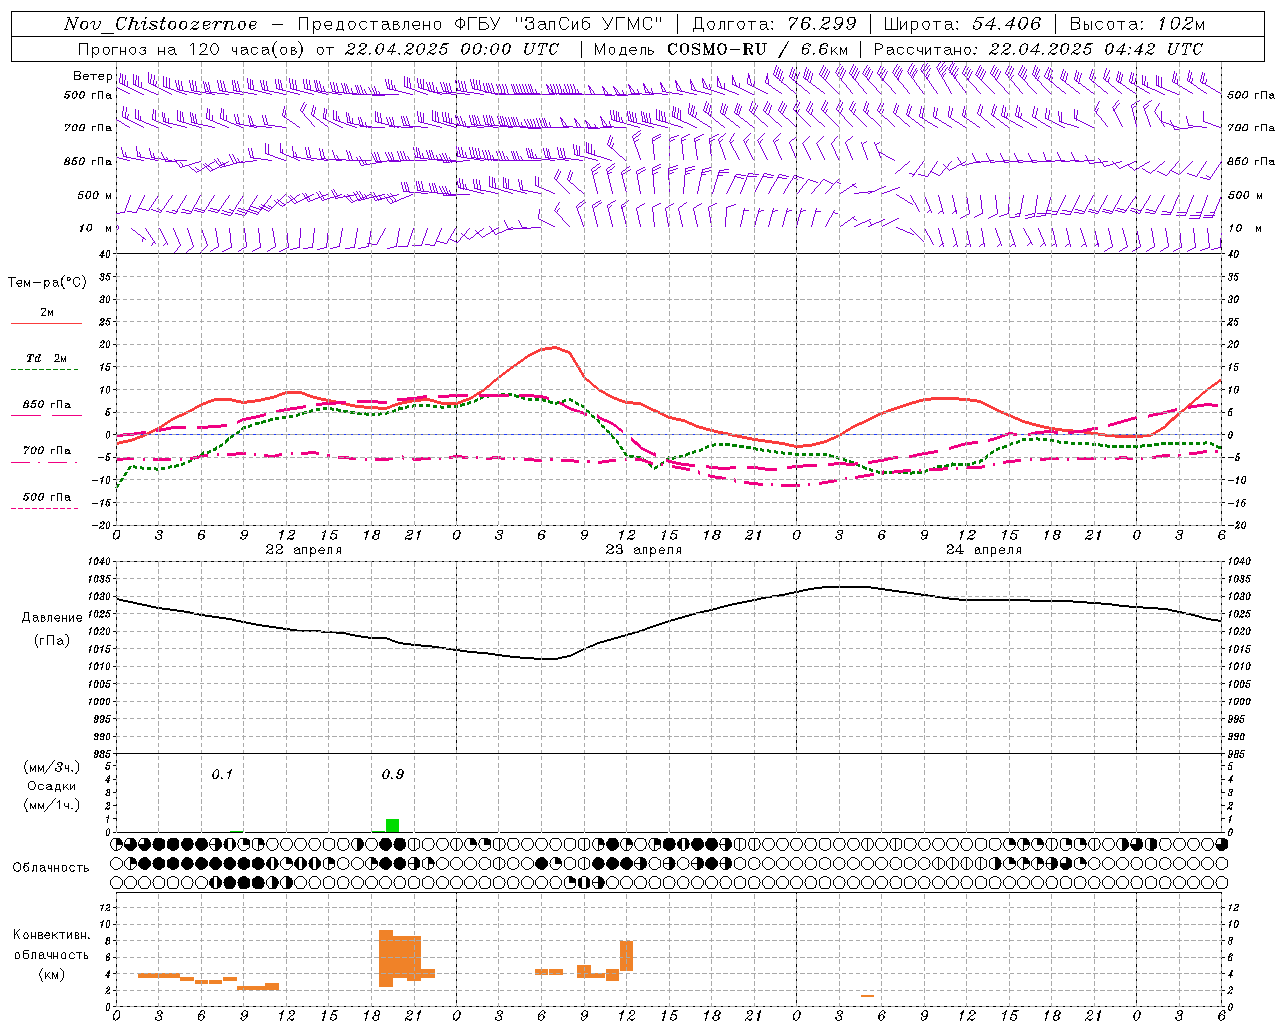Viewport: 1280px width, 1024px height.
Task: Click the "Ветер" wind panel label
Action: tap(92, 76)
